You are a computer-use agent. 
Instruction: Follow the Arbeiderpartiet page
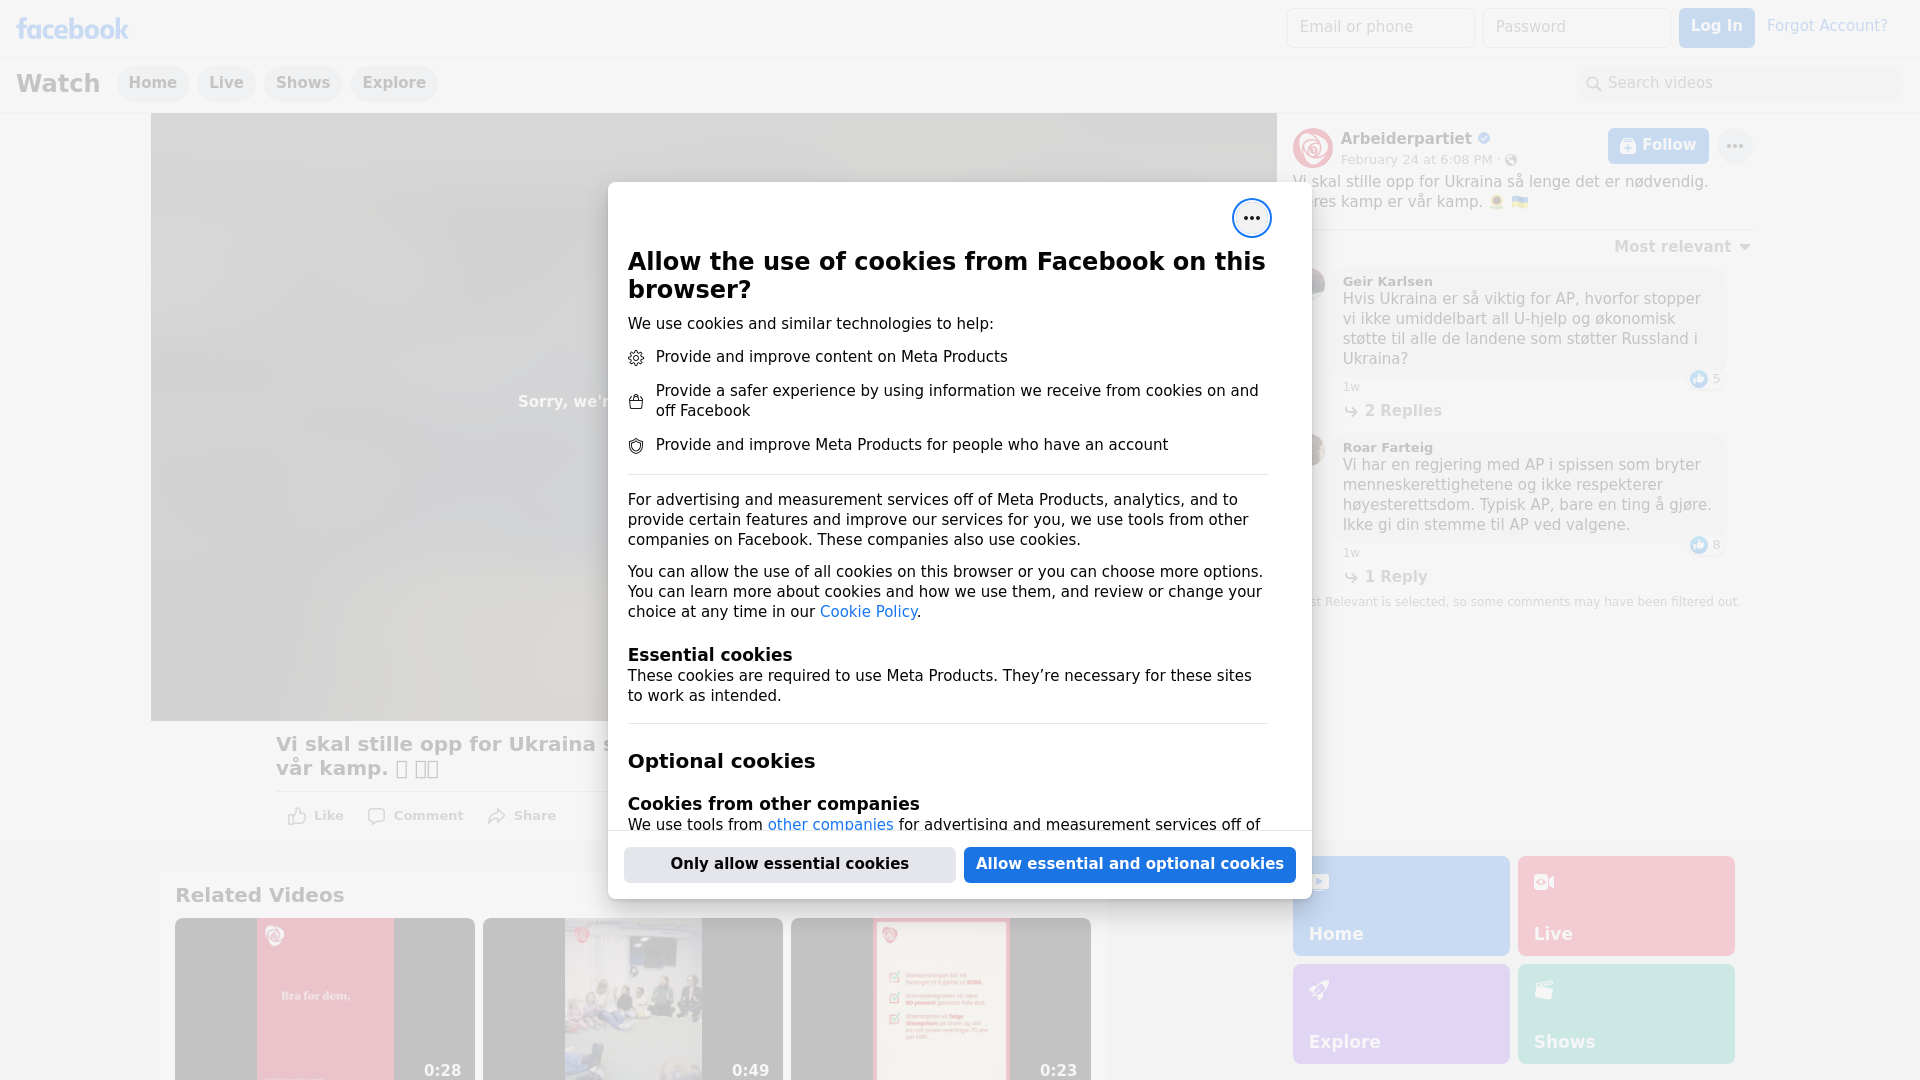[1657, 146]
